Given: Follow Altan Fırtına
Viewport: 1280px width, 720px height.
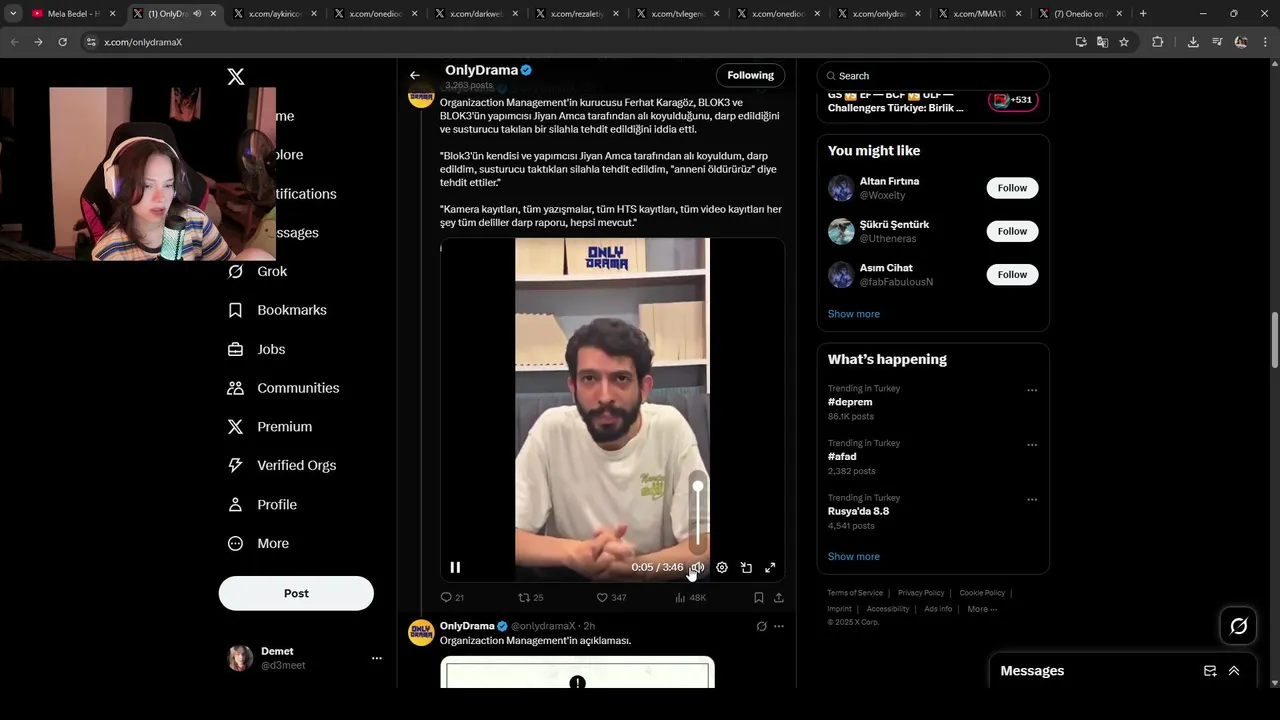Looking at the screenshot, I should [1012, 188].
